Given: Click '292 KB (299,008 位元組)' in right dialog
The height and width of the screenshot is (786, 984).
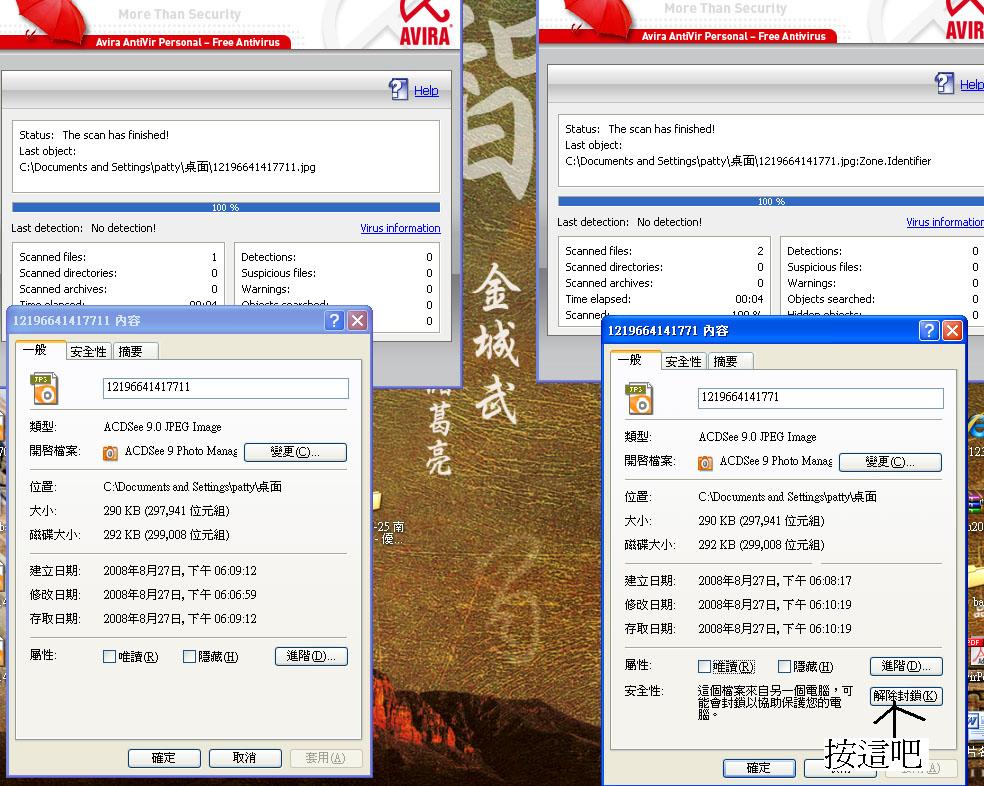Looking at the screenshot, I should [x=761, y=544].
